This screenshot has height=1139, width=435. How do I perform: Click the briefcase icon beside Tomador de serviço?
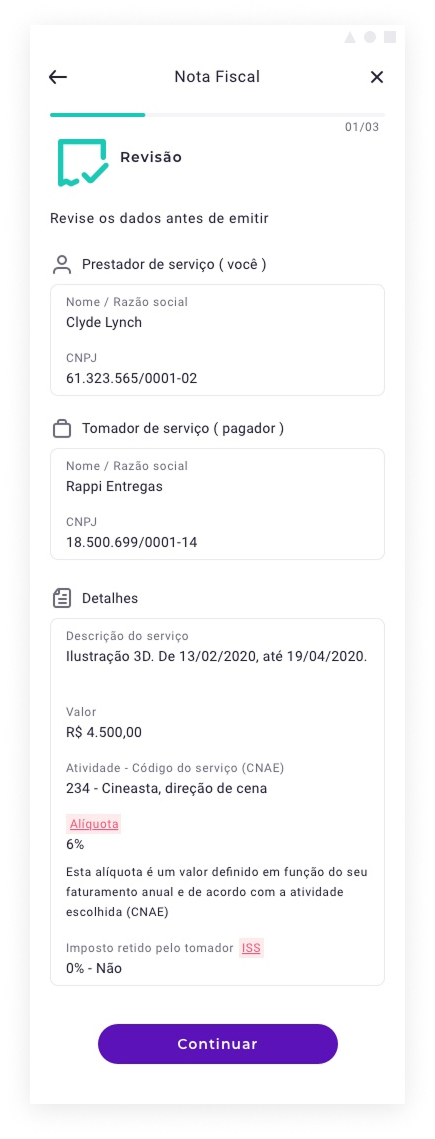coord(62,429)
